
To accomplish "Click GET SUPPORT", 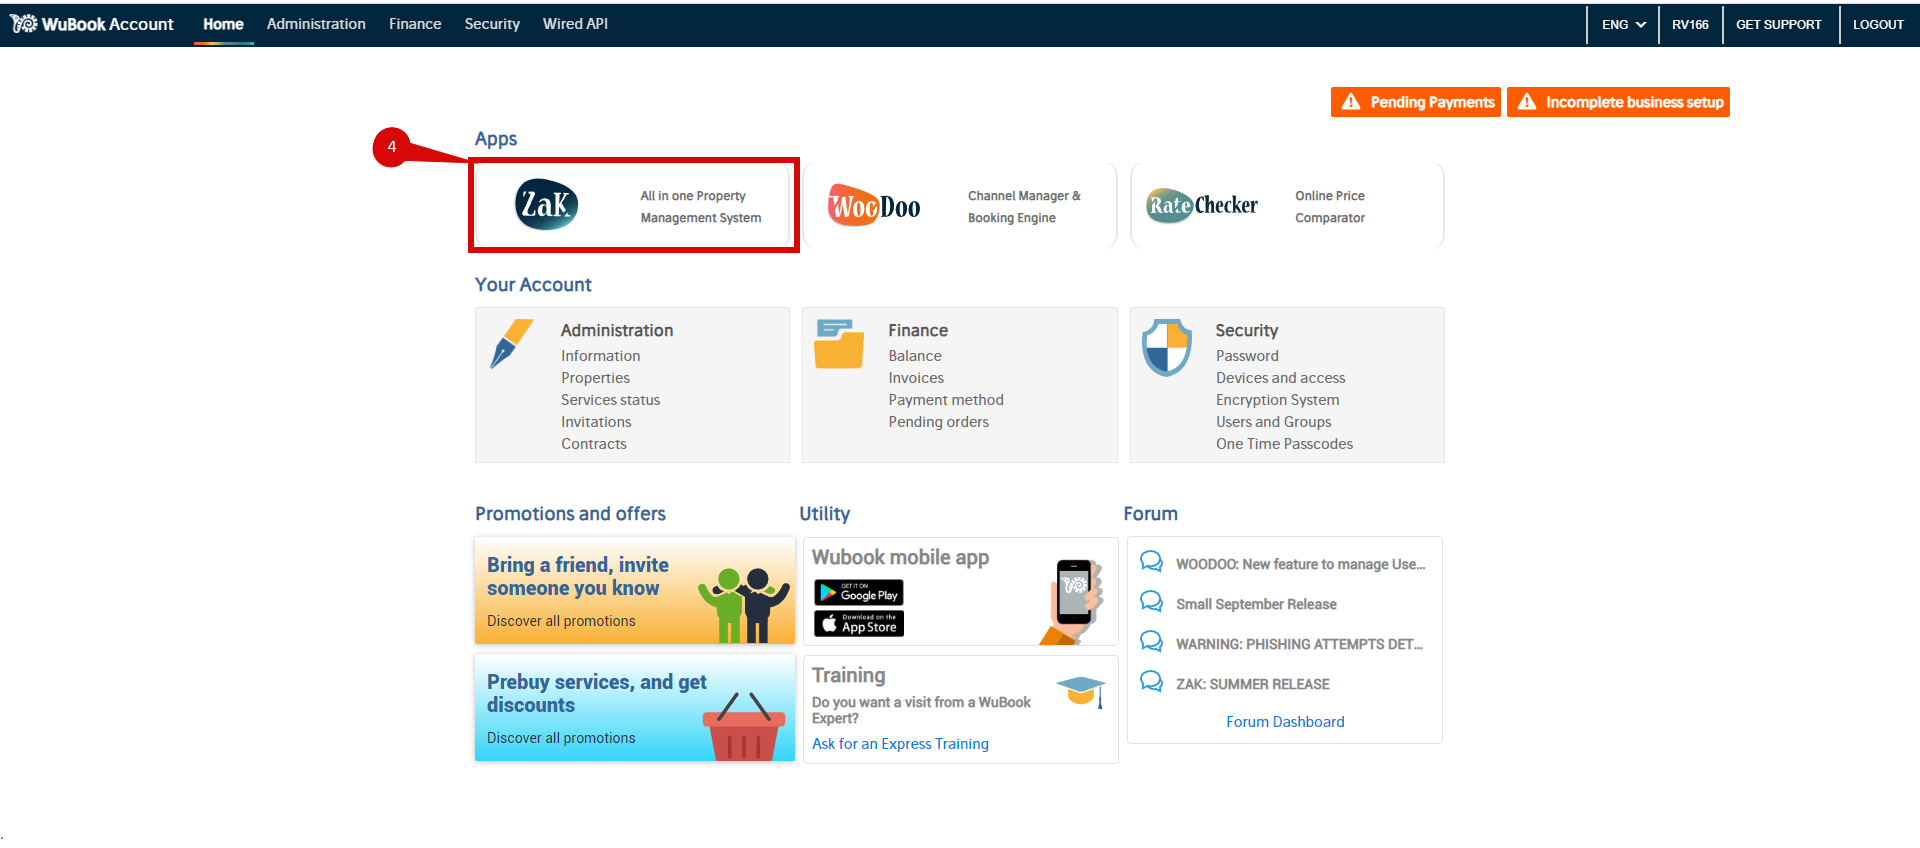I will 1779,24.
